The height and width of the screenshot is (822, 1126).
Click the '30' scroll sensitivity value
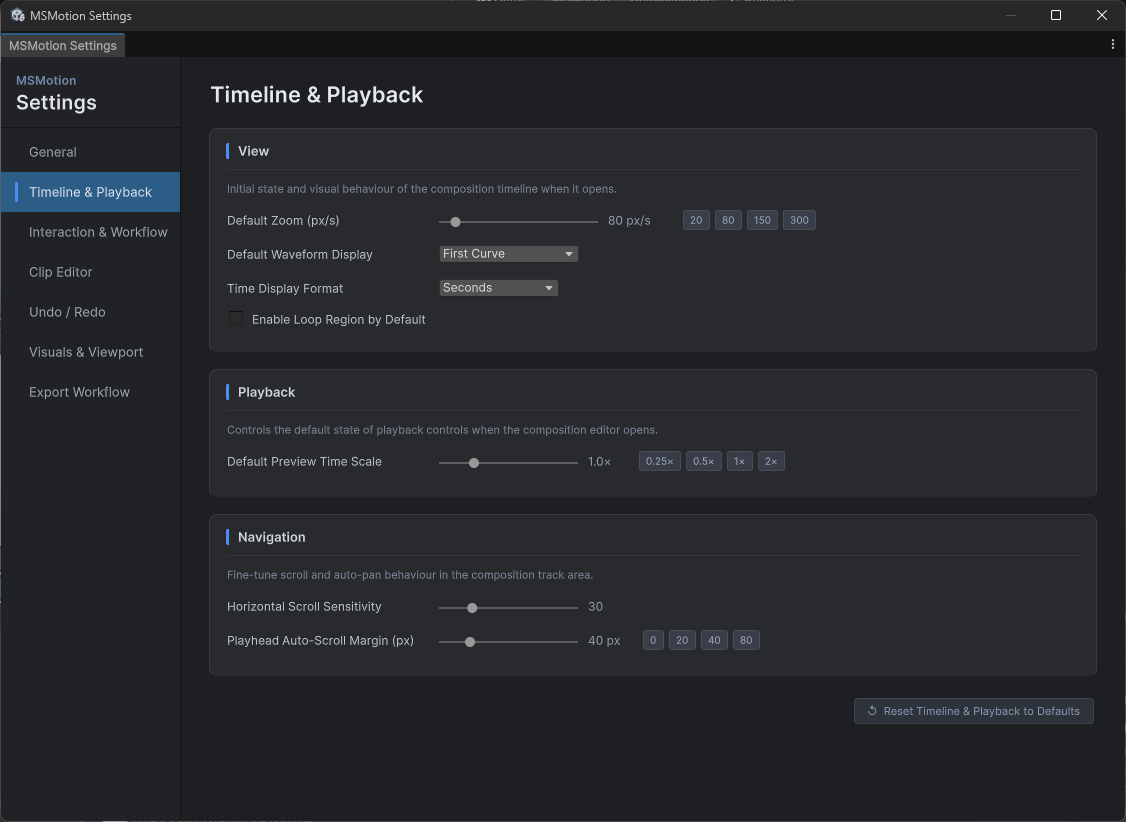[x=595, y=607]
